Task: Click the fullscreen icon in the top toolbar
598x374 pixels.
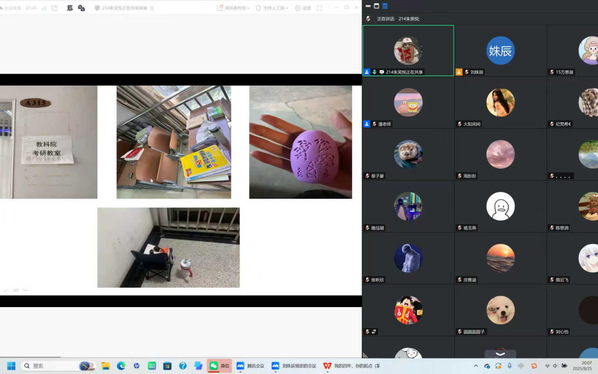Action: 319,8
